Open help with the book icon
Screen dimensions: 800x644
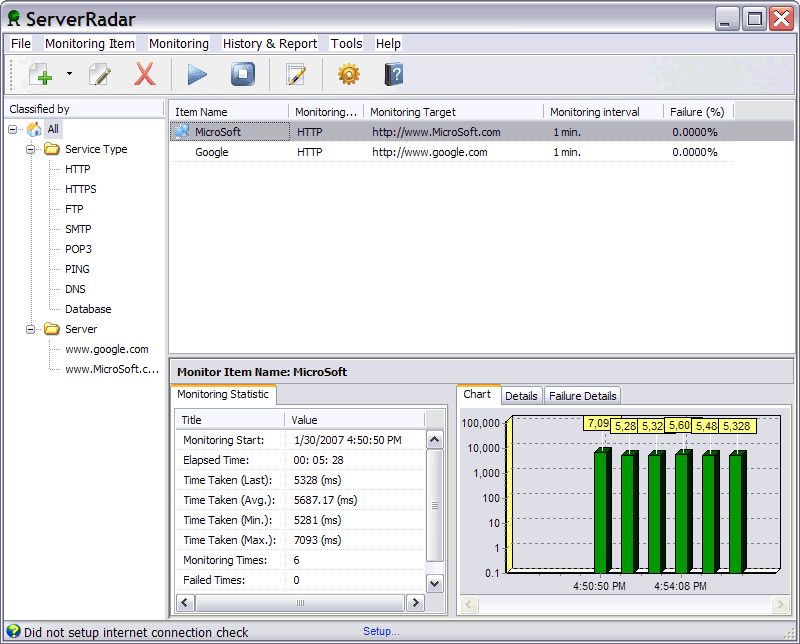click(x=393, y=73)
